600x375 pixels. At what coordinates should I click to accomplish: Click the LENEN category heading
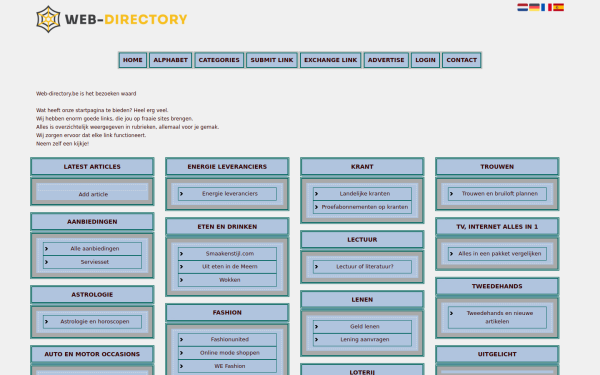pos(362,300)
